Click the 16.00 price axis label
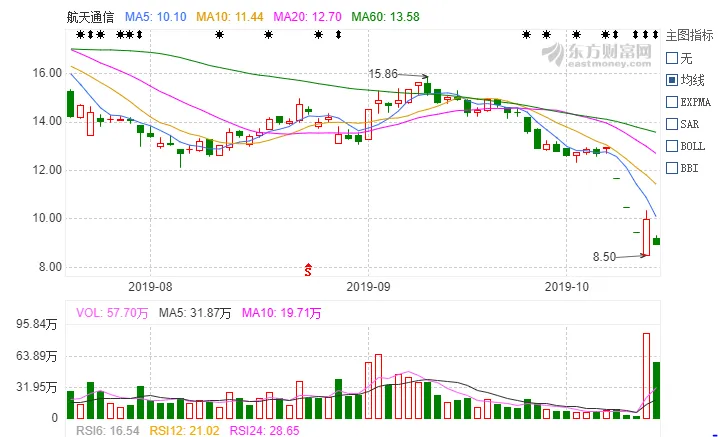The width and height of the screenshot is (718, 437). pos(47,73)
